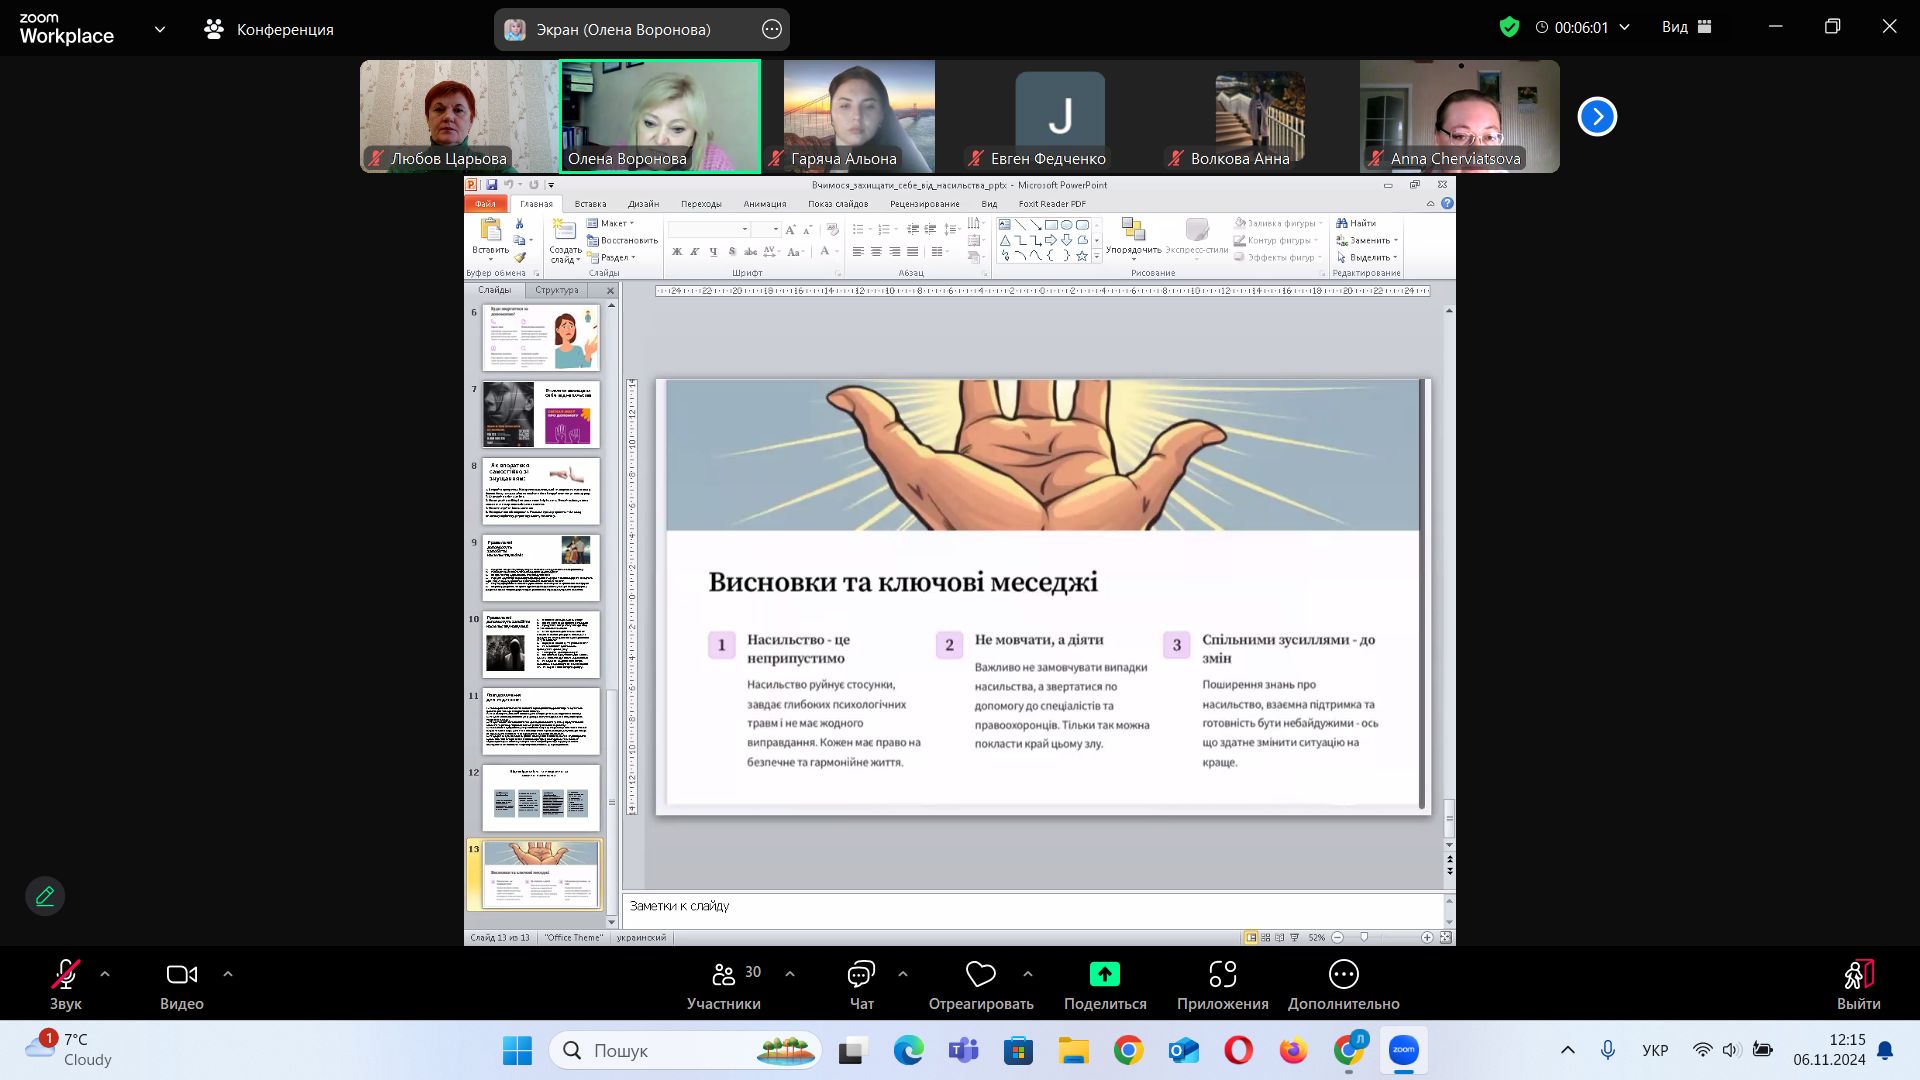Viewport: 1920px width, 1080px height.
Task: Open shared screen options ellipsis button
Action: pyautogui.click(x=772, y=30)
